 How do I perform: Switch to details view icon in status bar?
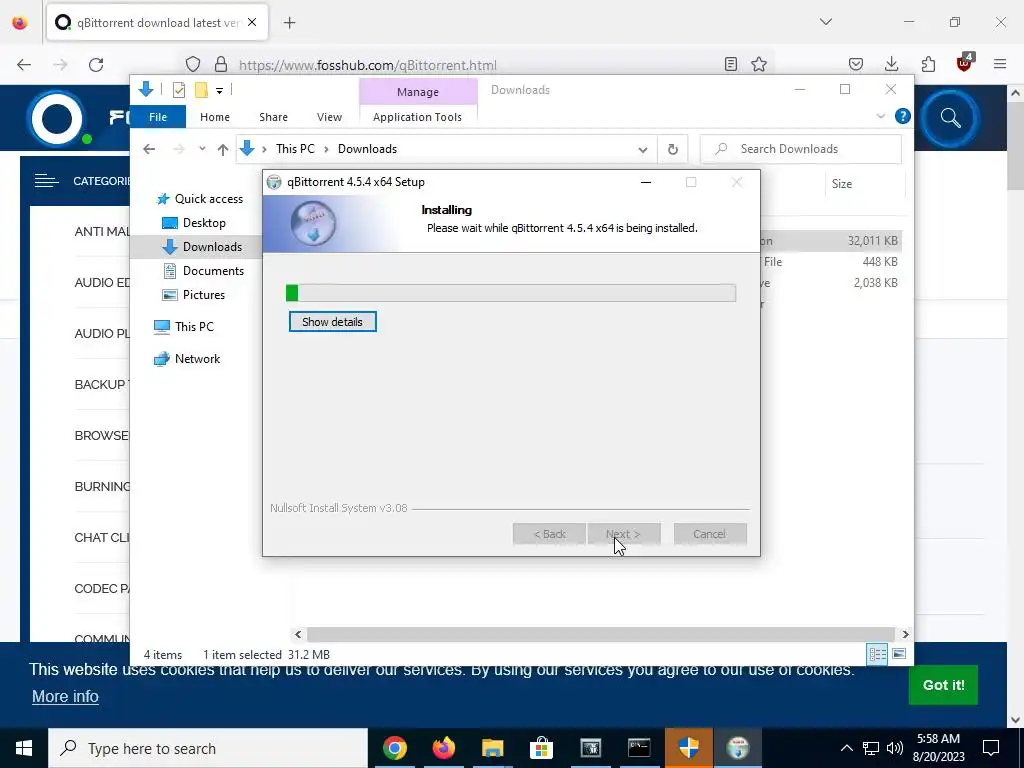[877, 654]
